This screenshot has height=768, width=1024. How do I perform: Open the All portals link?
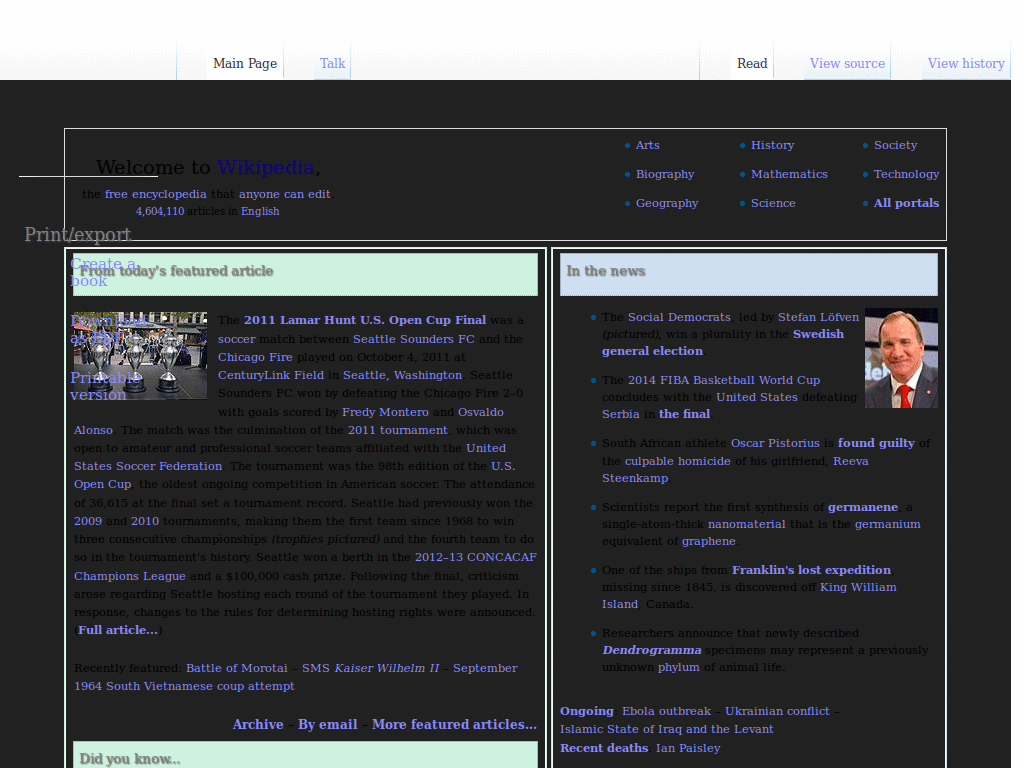pos(906,203)
